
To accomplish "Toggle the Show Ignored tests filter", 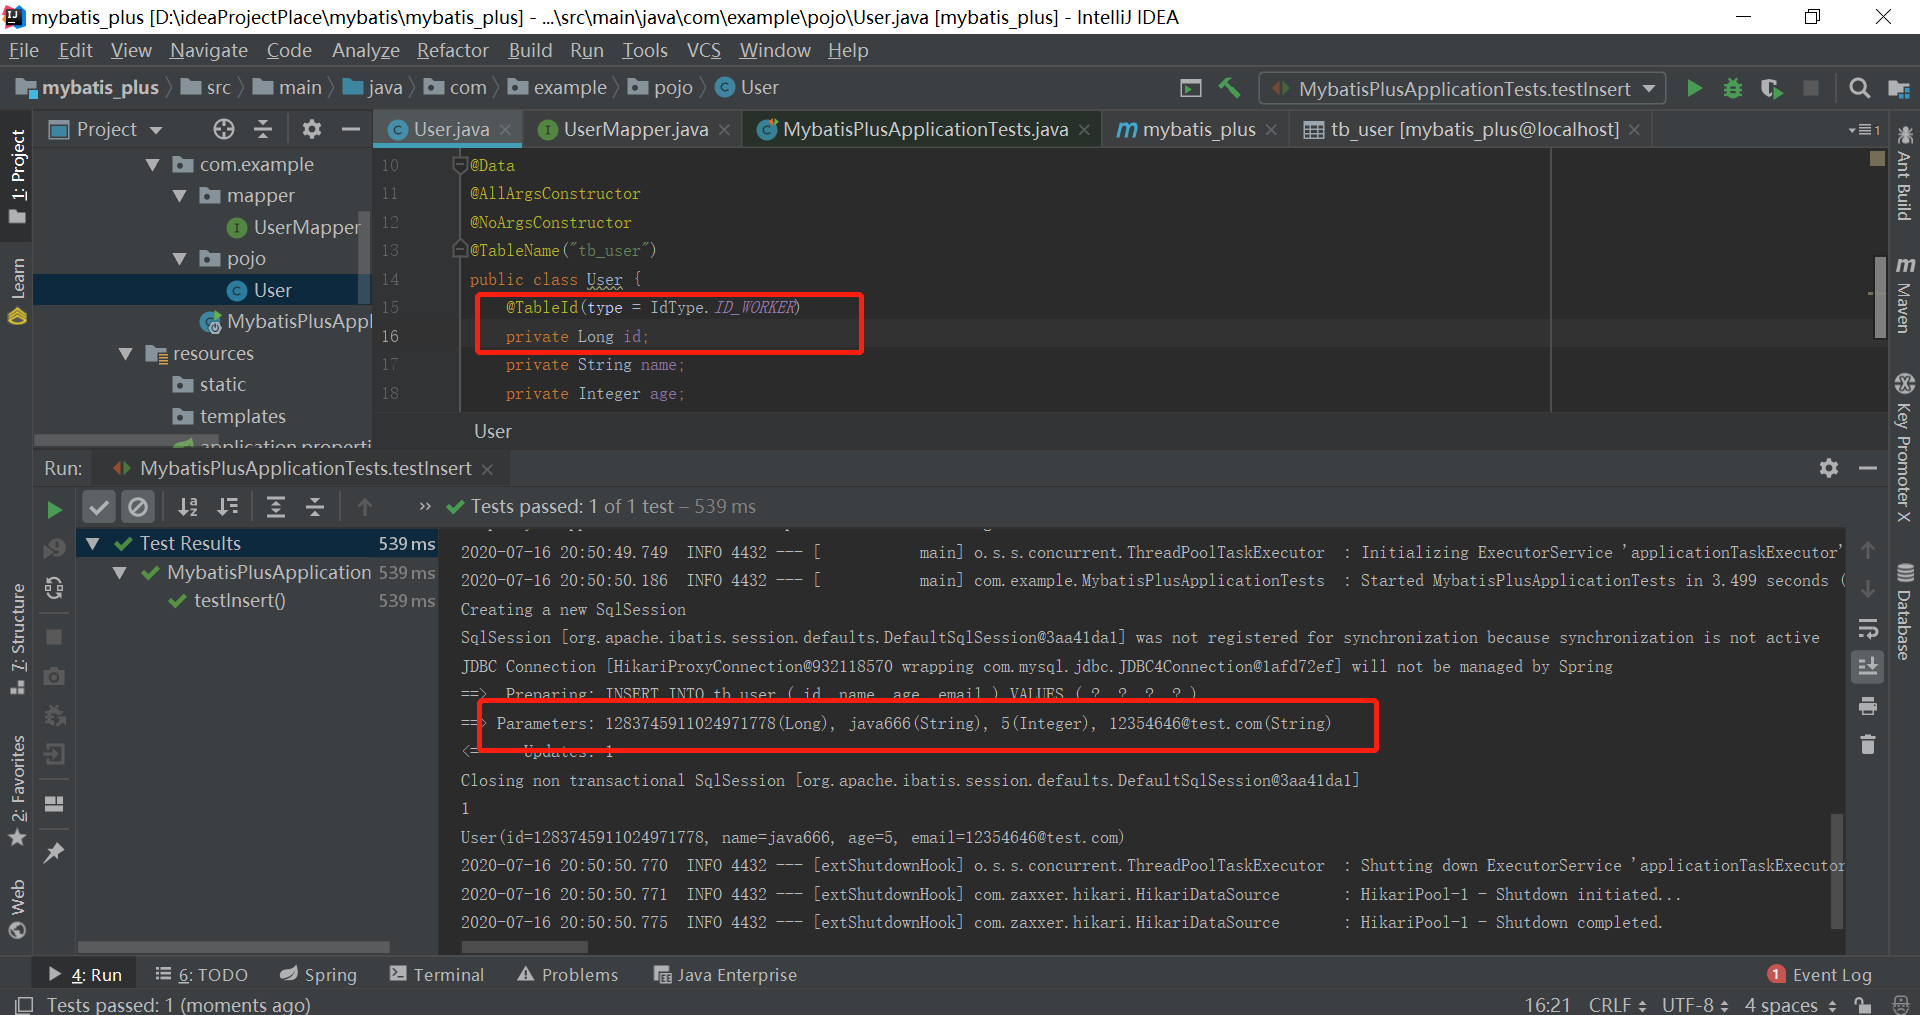I will point(138,507).
